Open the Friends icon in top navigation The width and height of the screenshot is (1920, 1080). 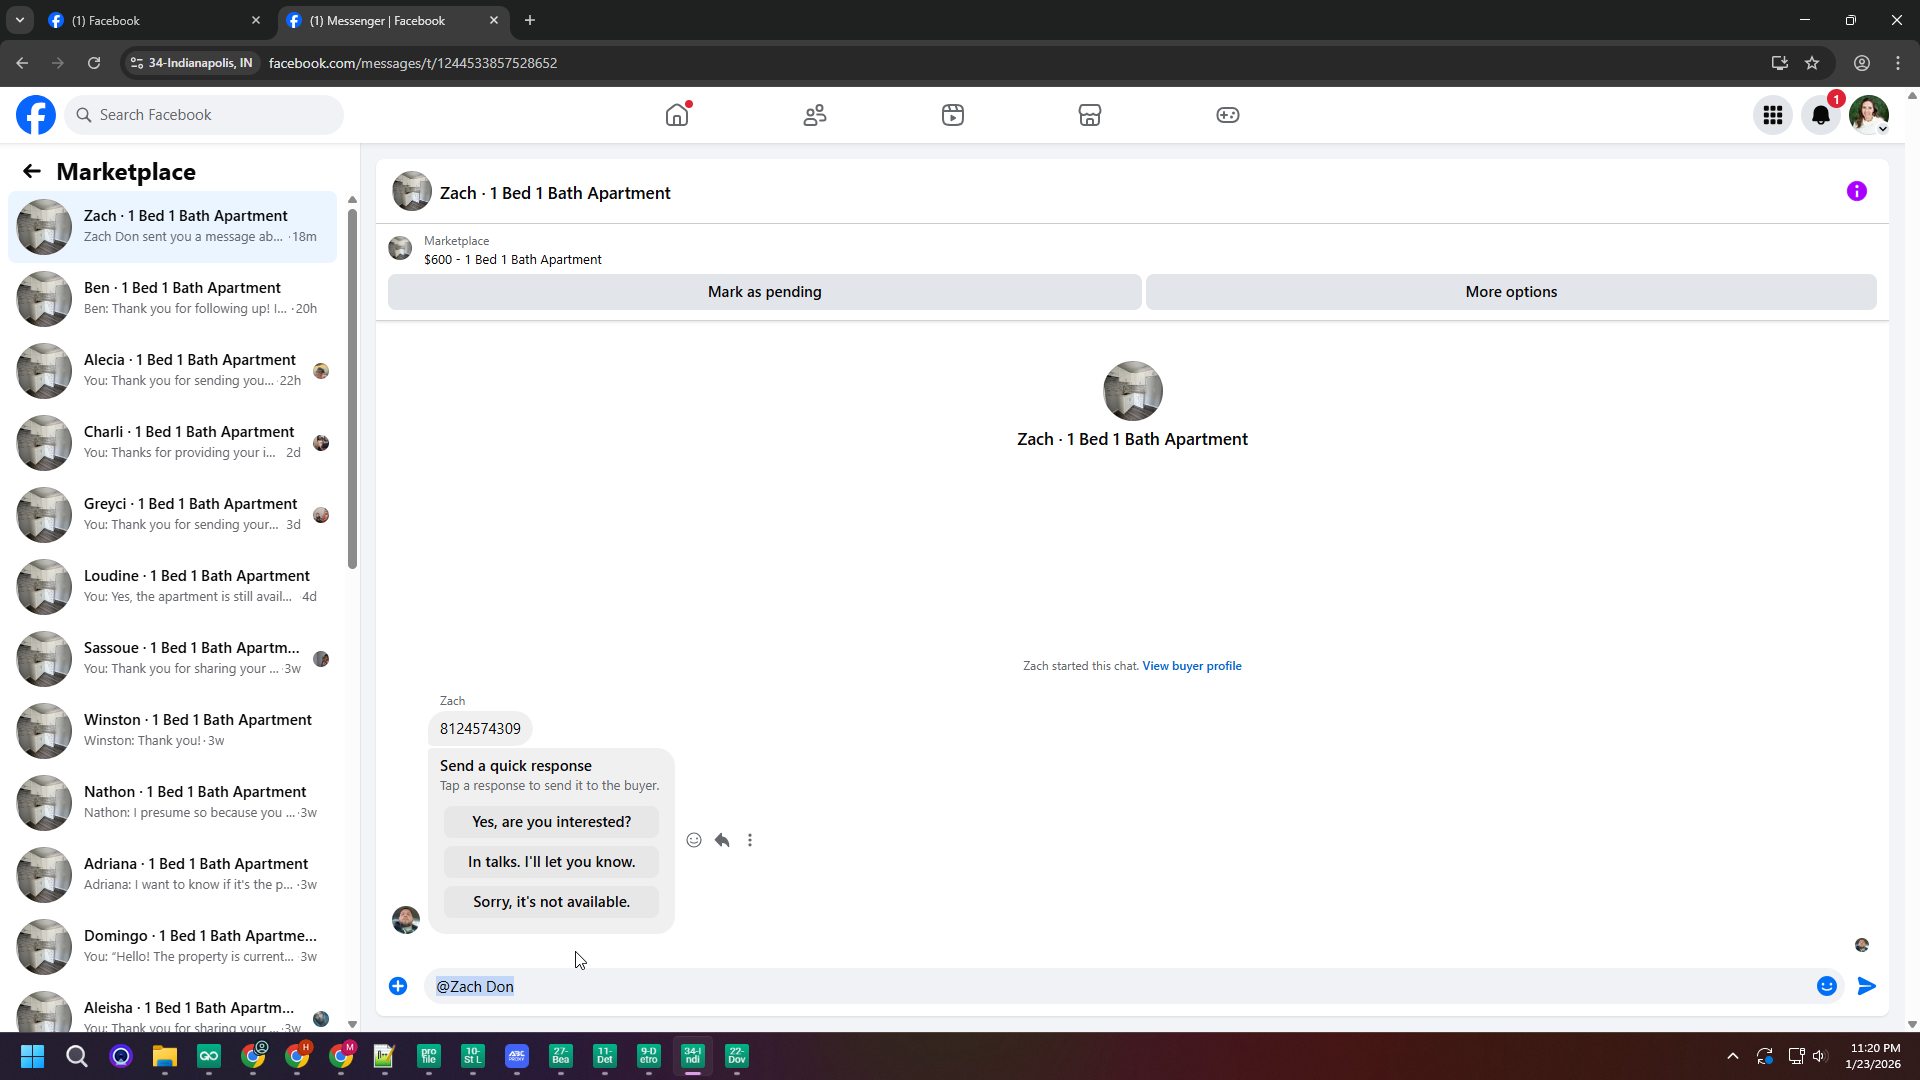pos(815,115)
